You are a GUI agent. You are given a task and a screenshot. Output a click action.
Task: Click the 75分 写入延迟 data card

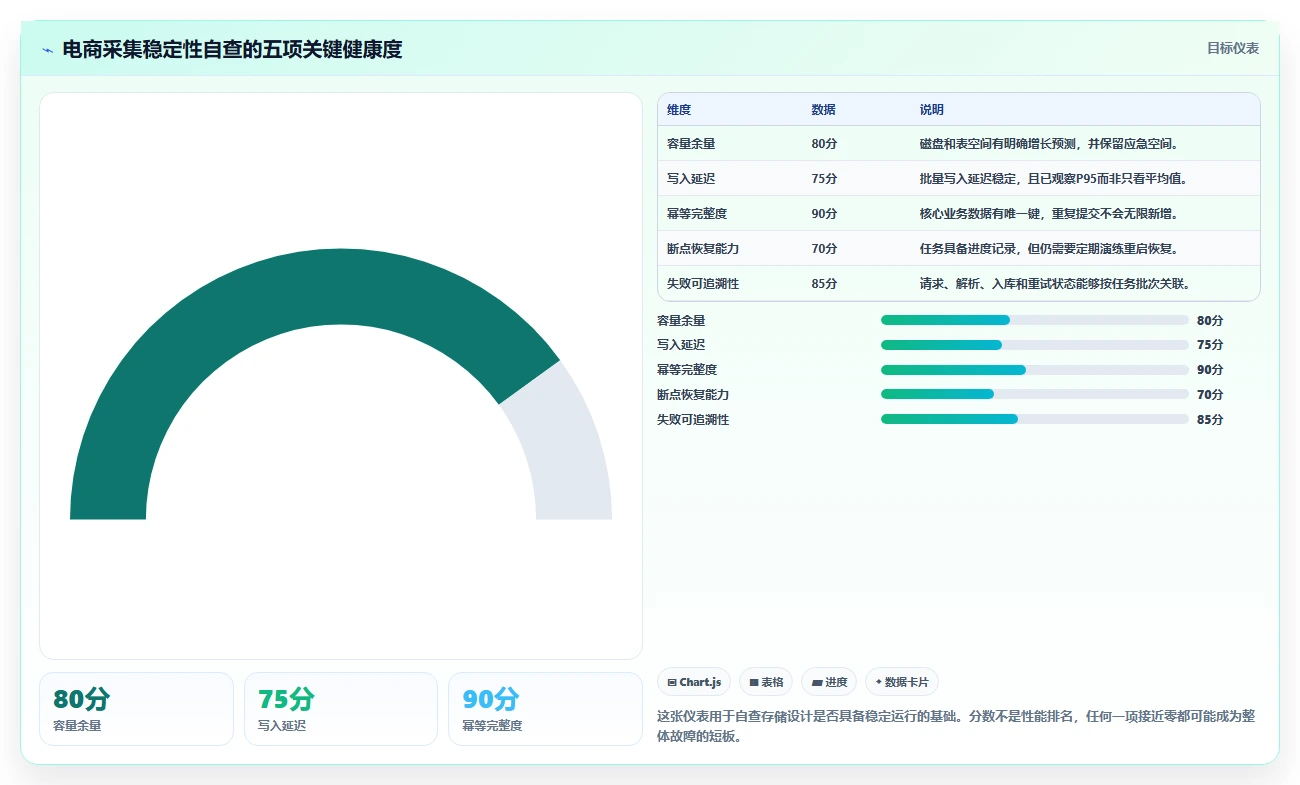coord(341,709)
